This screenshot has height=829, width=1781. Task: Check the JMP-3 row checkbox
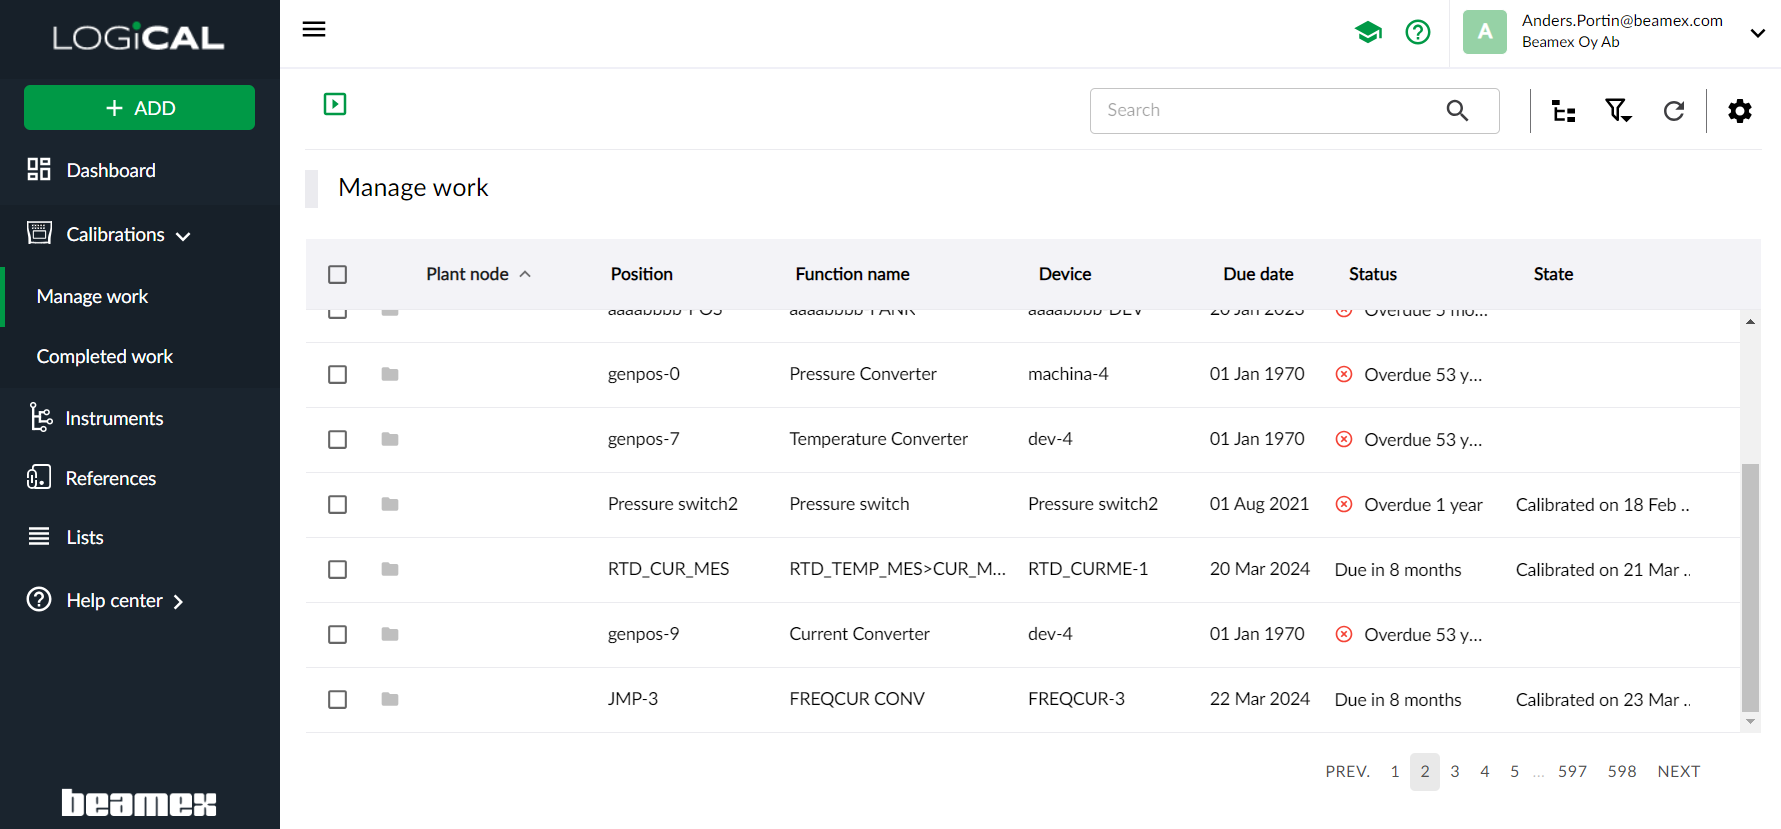338,699
